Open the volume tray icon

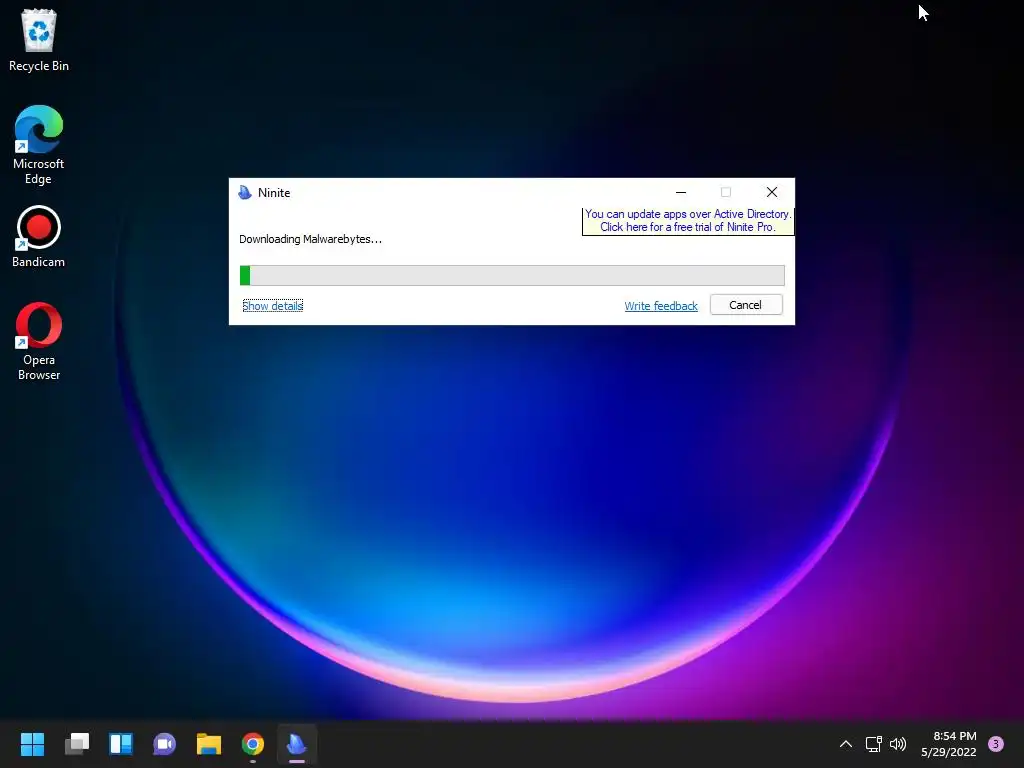898,744
